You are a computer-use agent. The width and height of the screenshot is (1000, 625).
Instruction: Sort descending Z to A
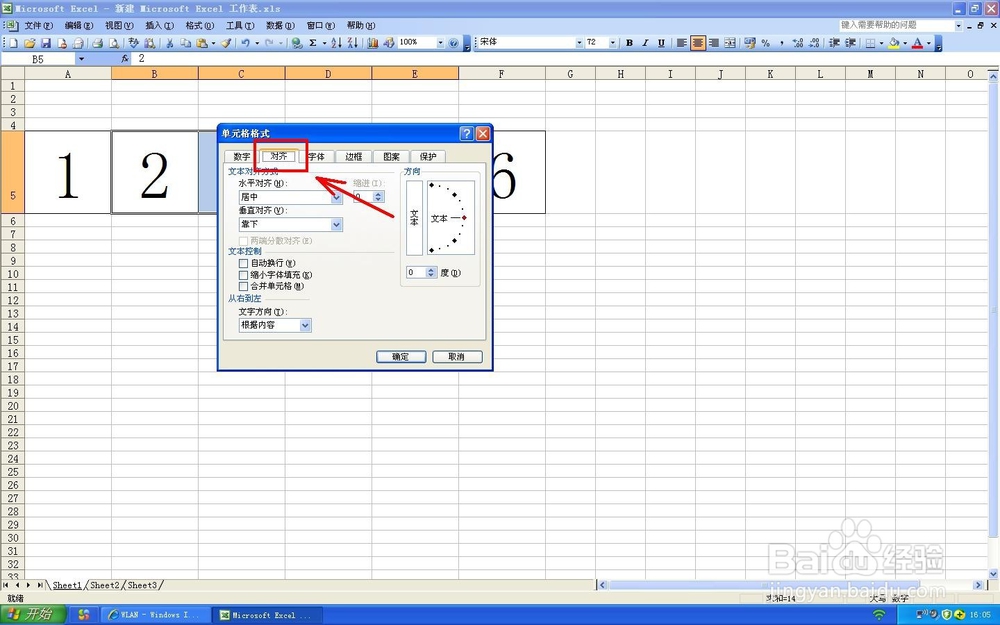(x=353, y=43)
